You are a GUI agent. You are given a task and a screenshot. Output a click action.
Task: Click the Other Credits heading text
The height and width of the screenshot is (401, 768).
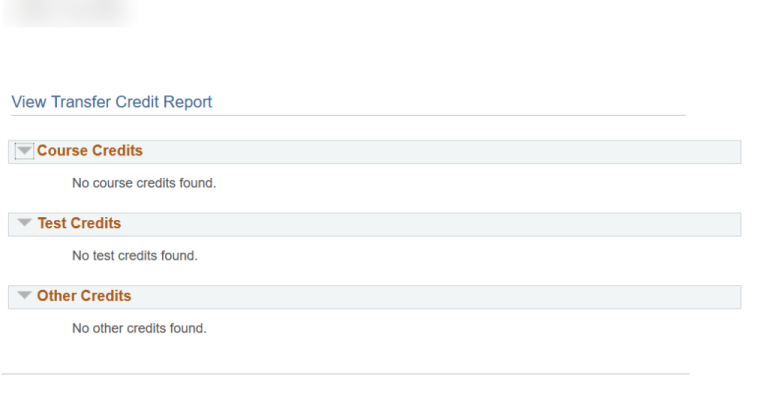(84, 296)
